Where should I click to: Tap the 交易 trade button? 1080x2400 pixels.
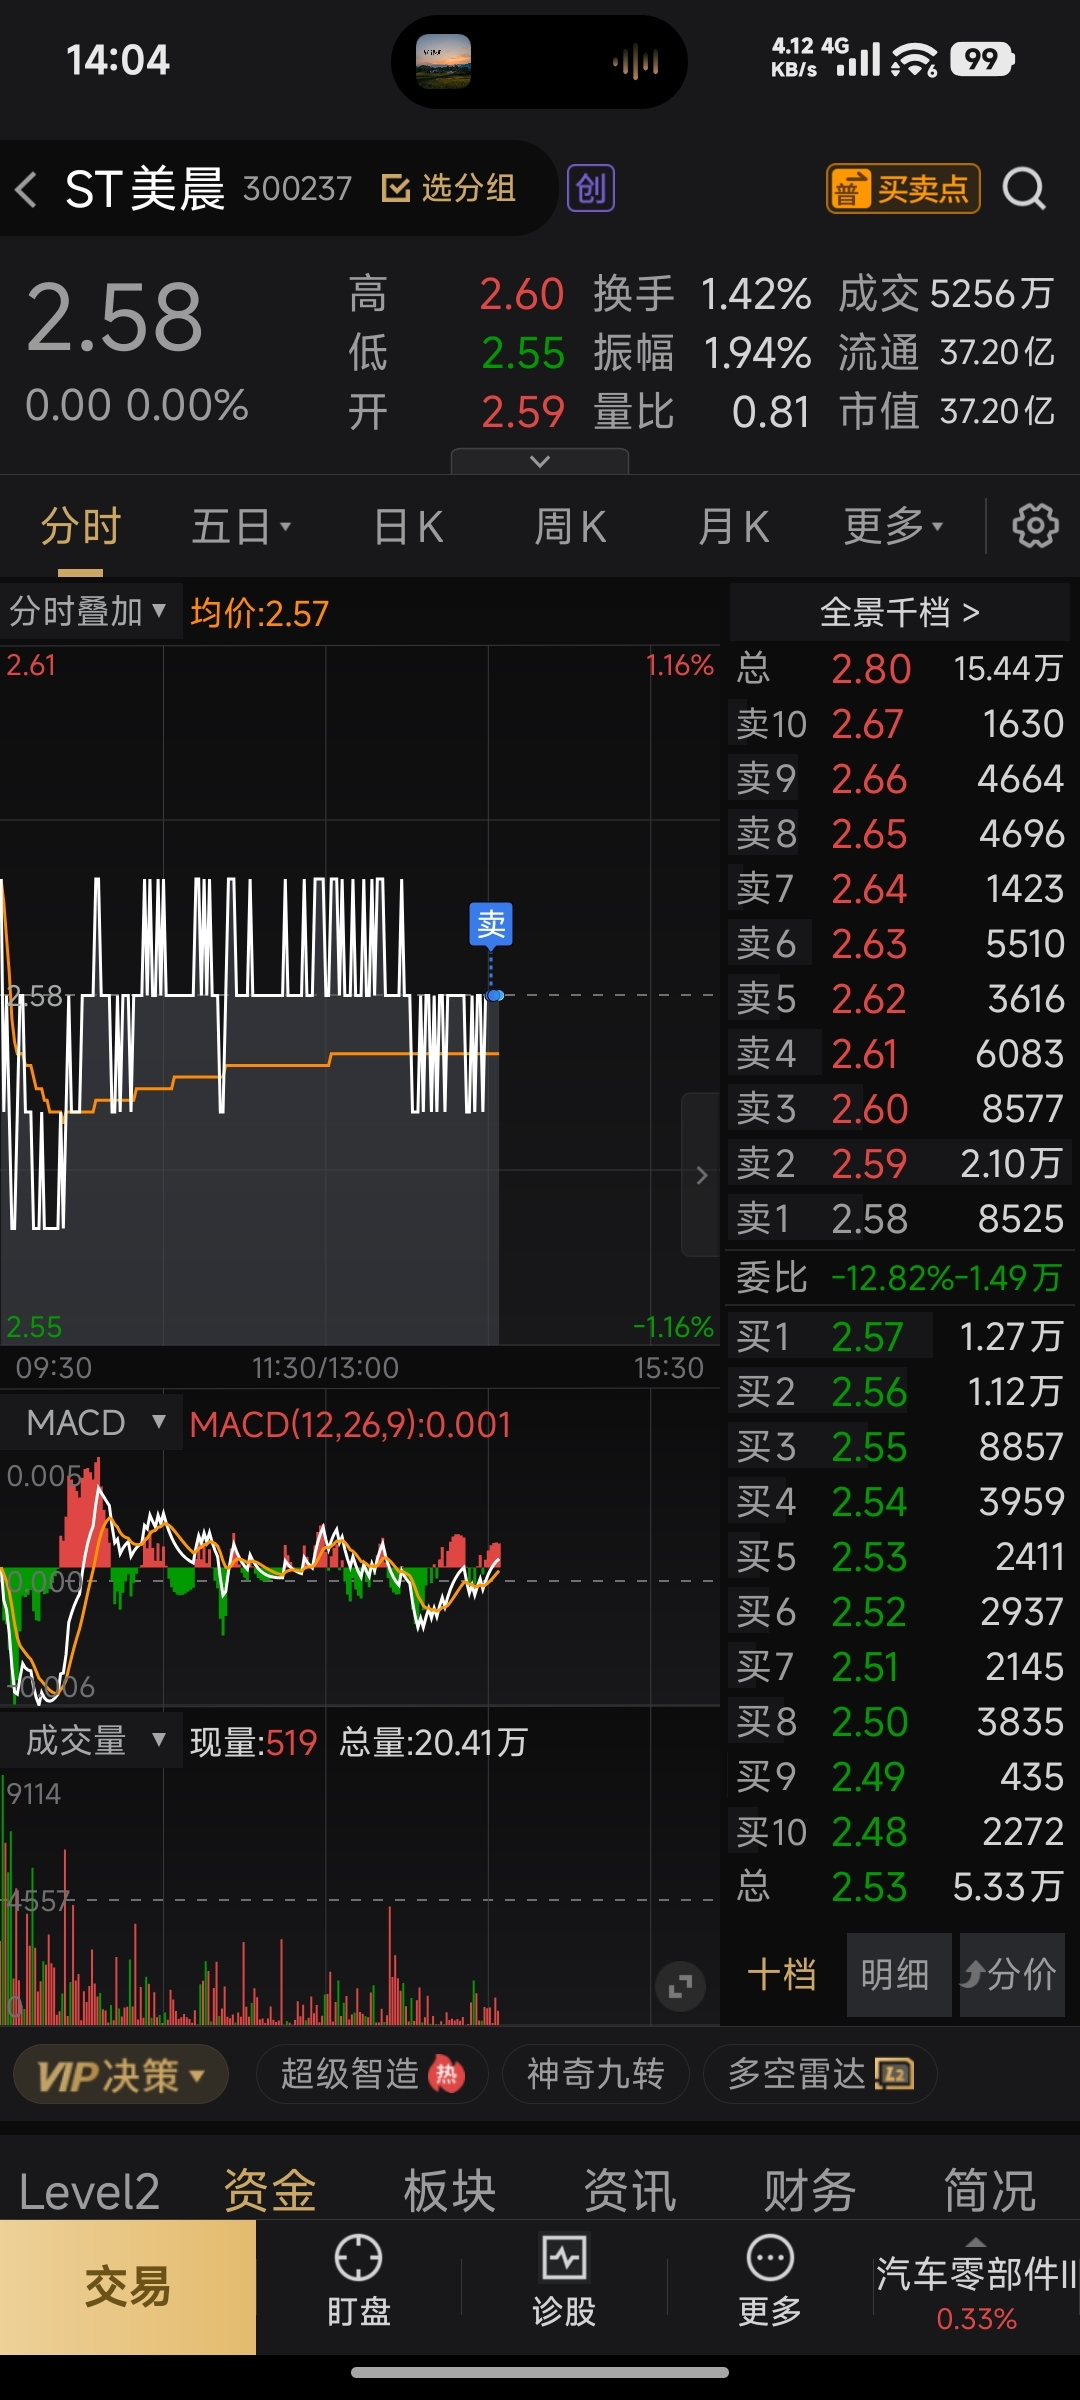pos(128,2287)
